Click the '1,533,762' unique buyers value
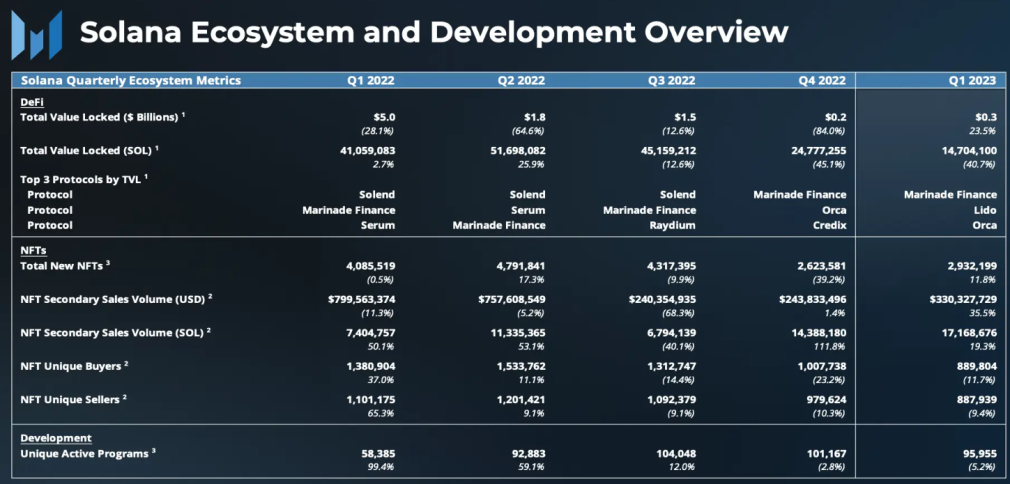This screenshot has width=1010, height=484. click(520, 365)
